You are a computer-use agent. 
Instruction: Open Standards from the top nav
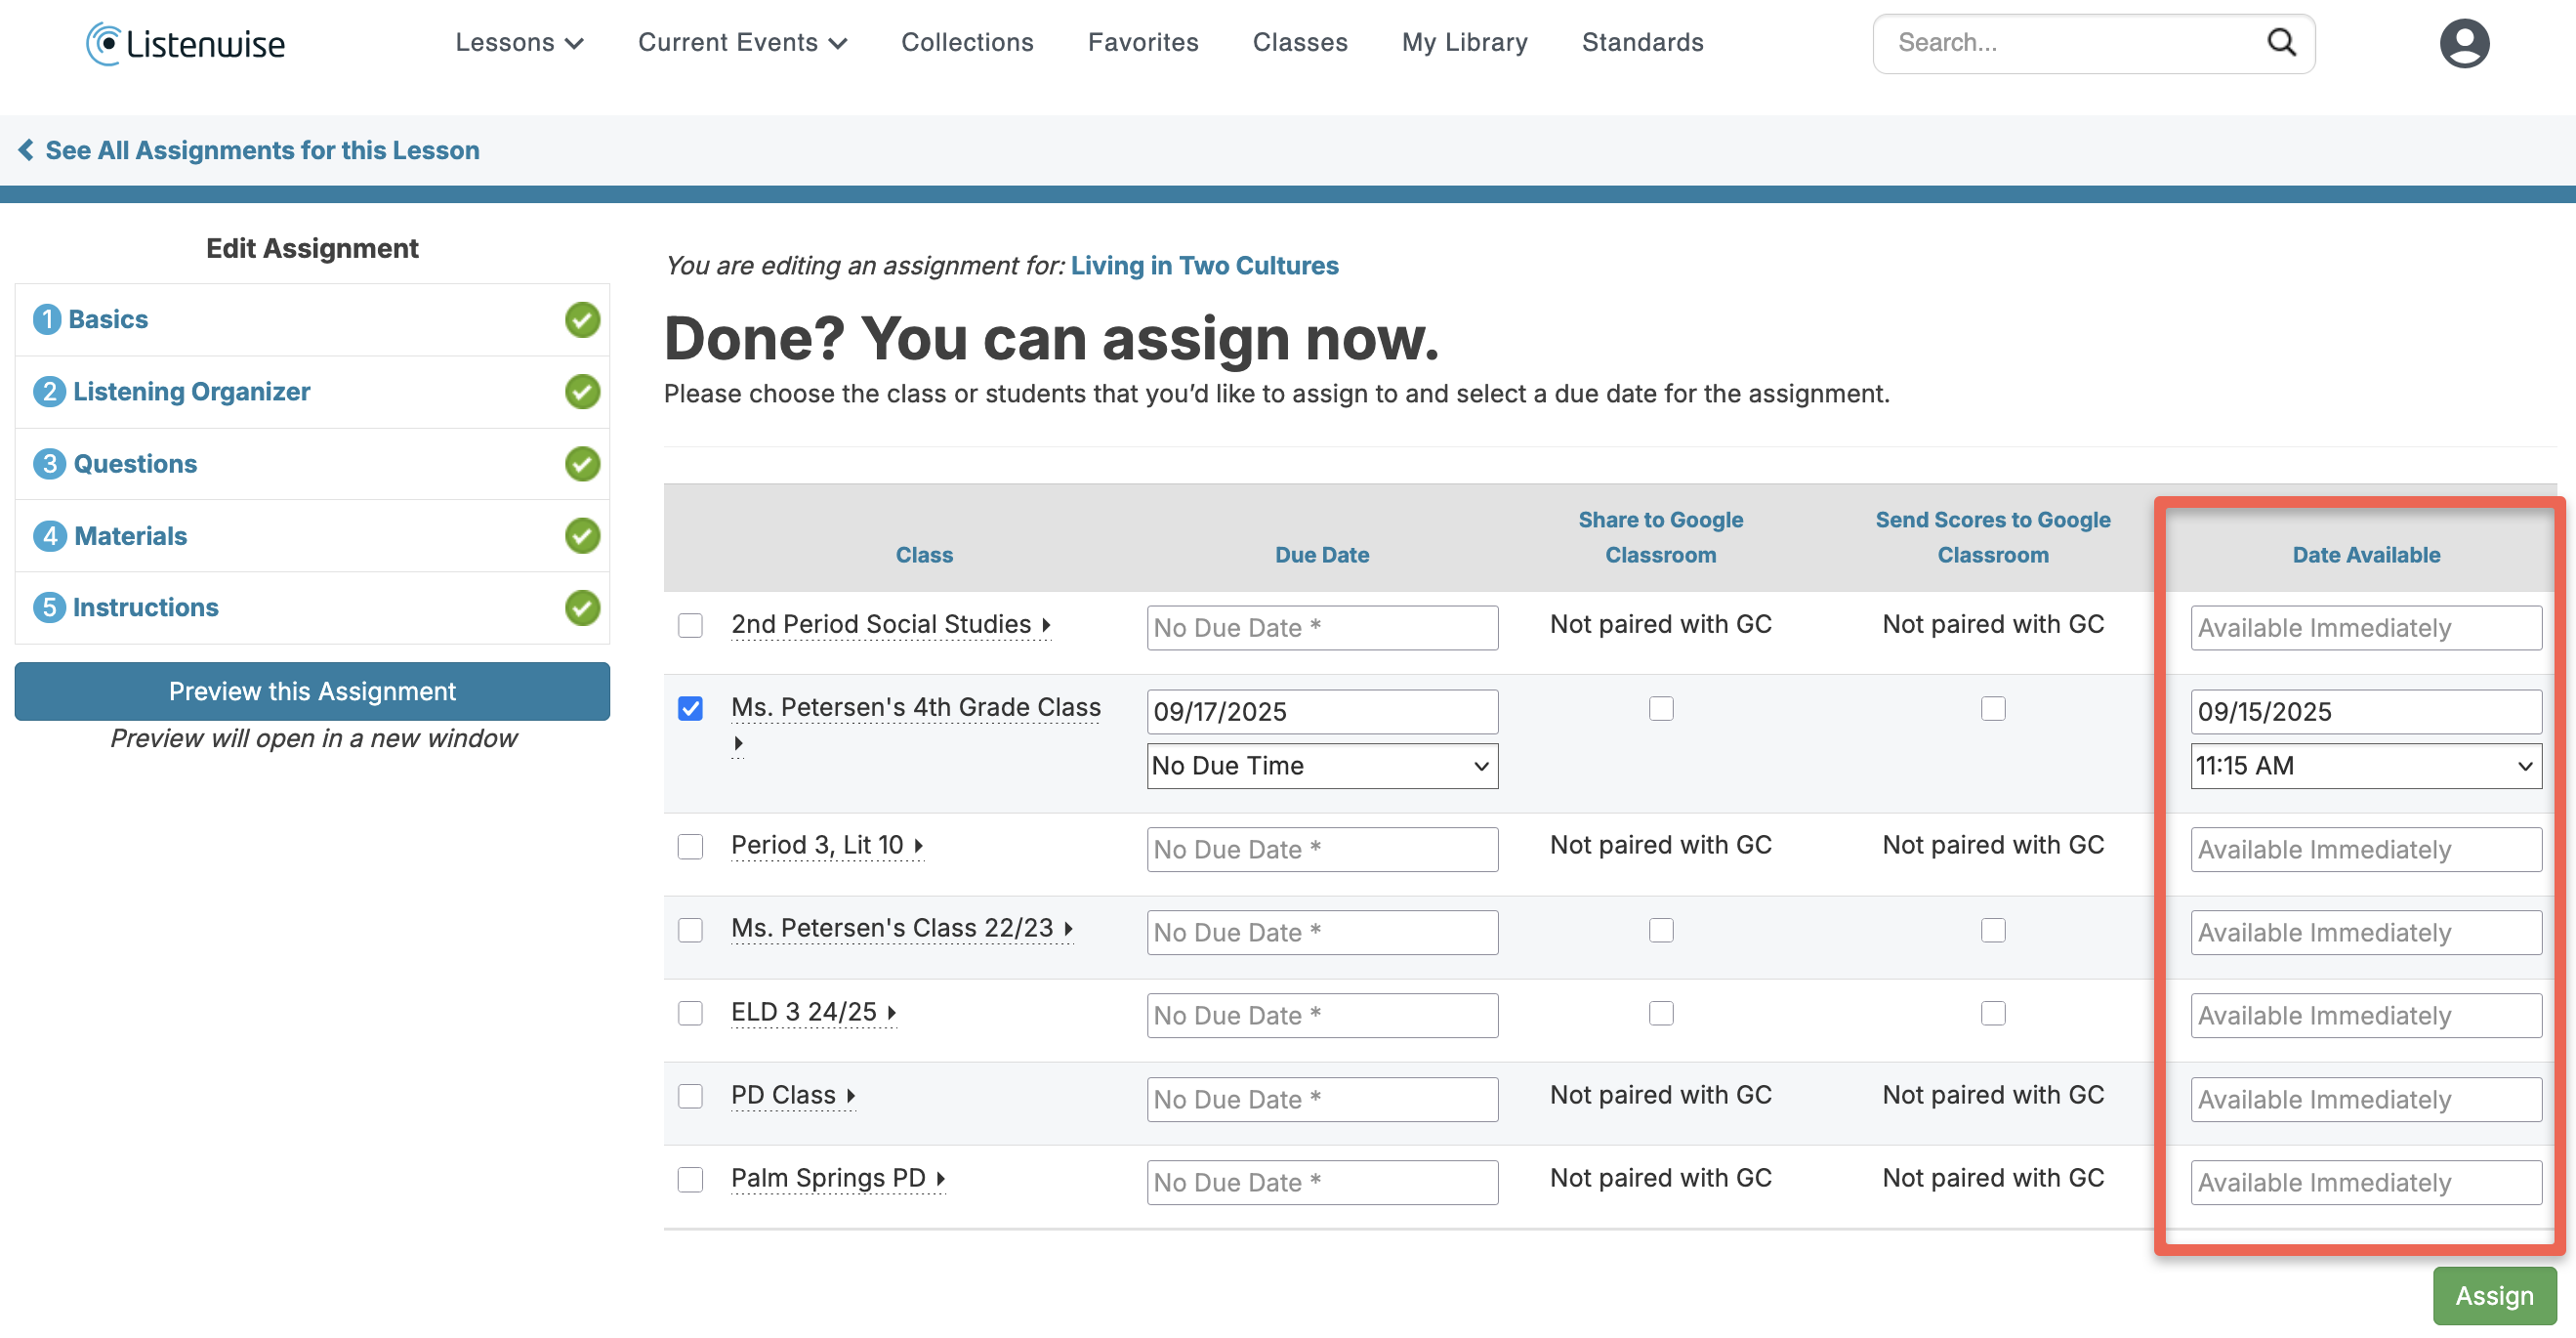(x=1642, y=42)
